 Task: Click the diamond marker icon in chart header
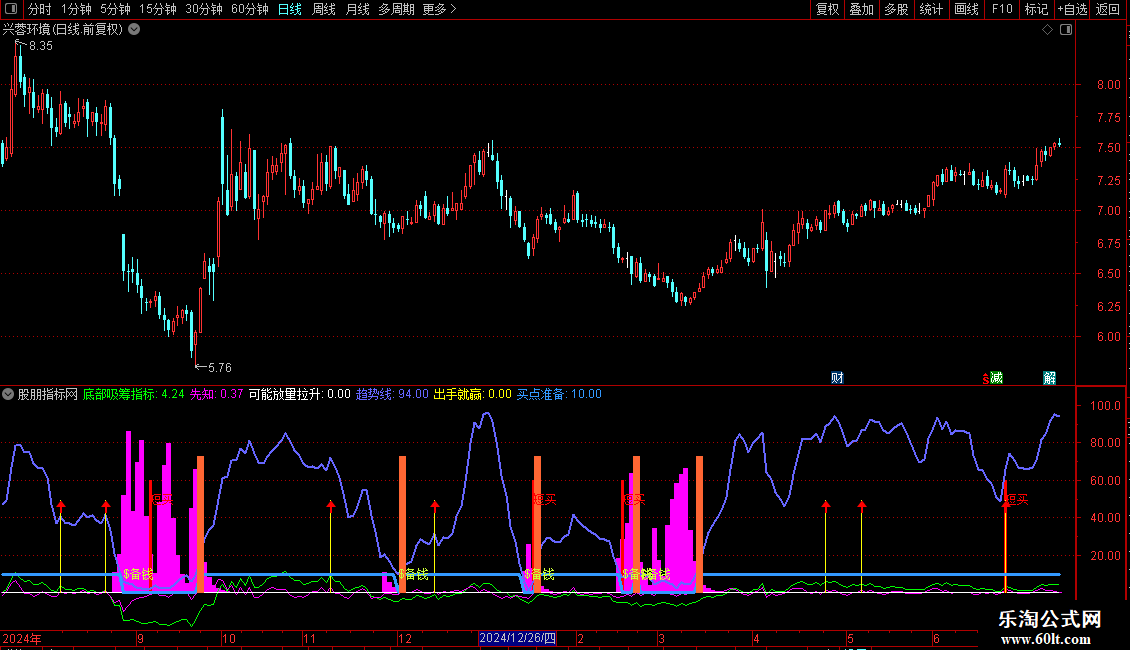[x=1047, y=30]
